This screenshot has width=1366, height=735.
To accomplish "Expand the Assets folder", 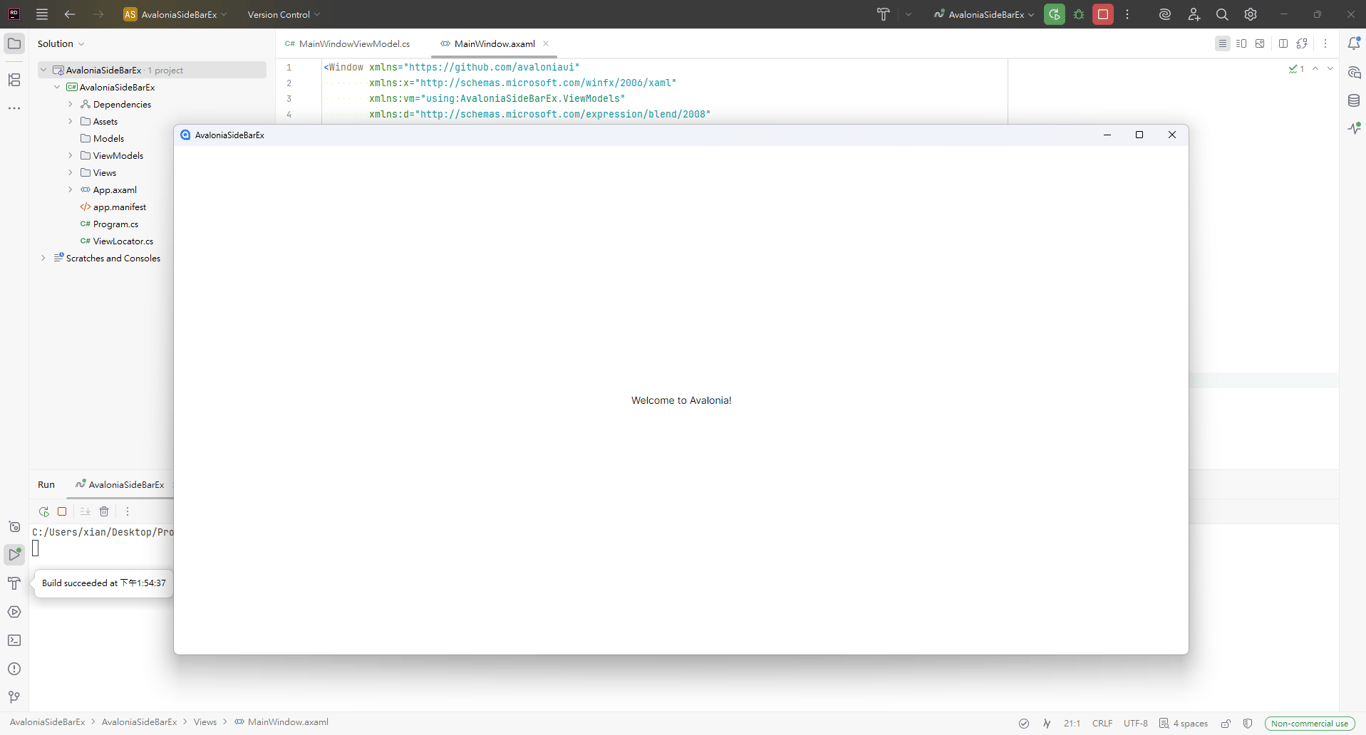I will tap(71, 121).
